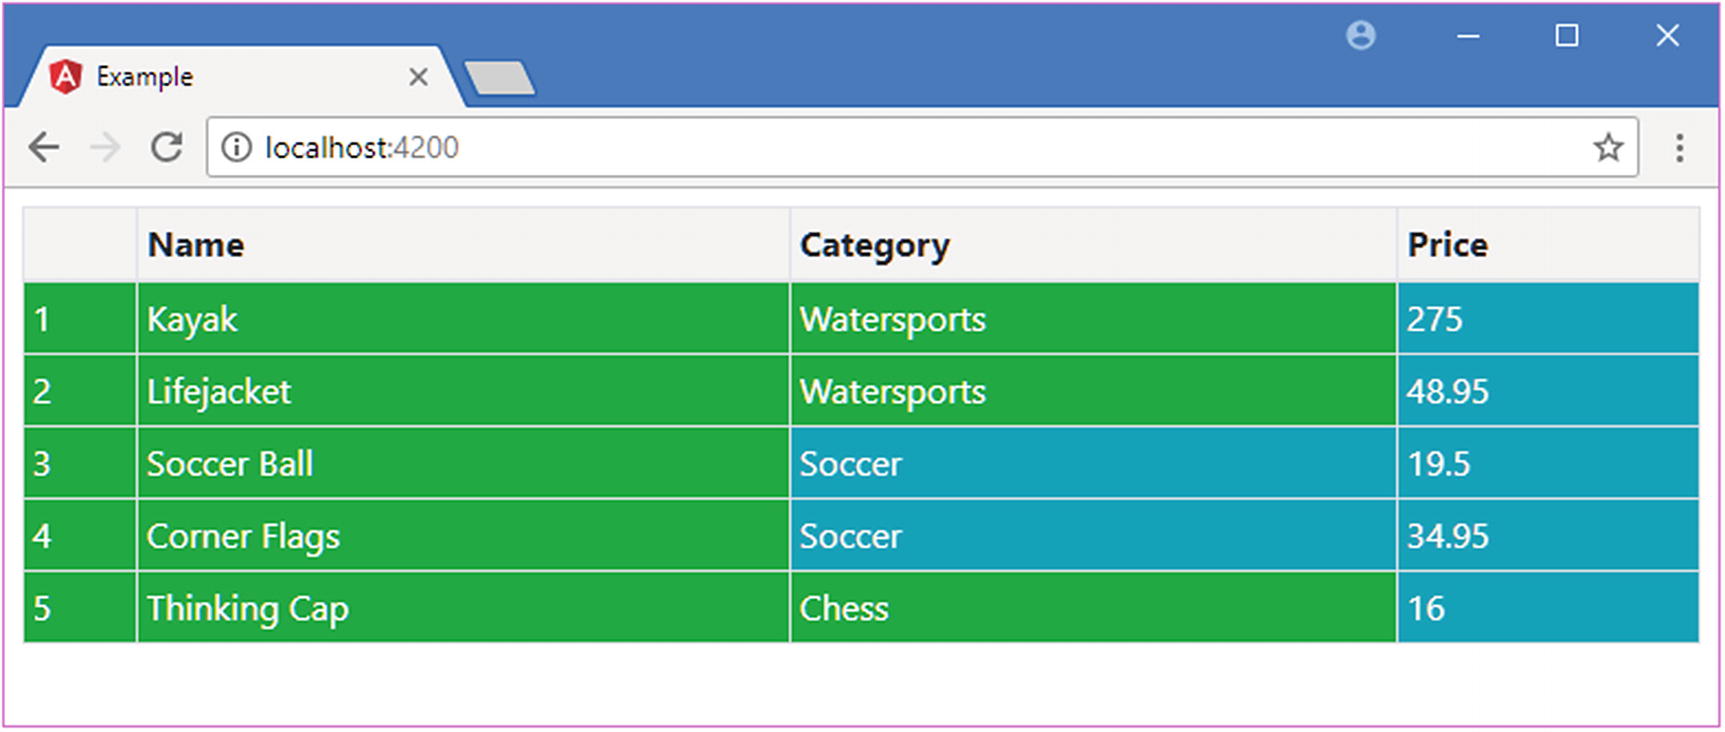1725x732 pixels.
Task: Click the localhost:4200 address bar
Action: pos(900,148)
